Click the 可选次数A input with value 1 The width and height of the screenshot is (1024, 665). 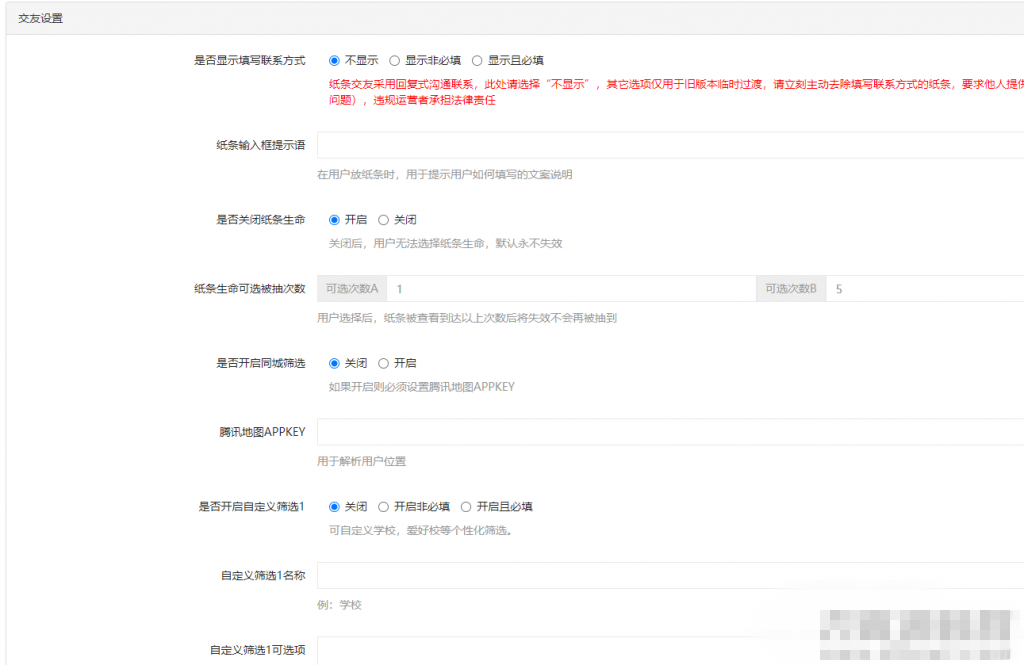(571, 289)
